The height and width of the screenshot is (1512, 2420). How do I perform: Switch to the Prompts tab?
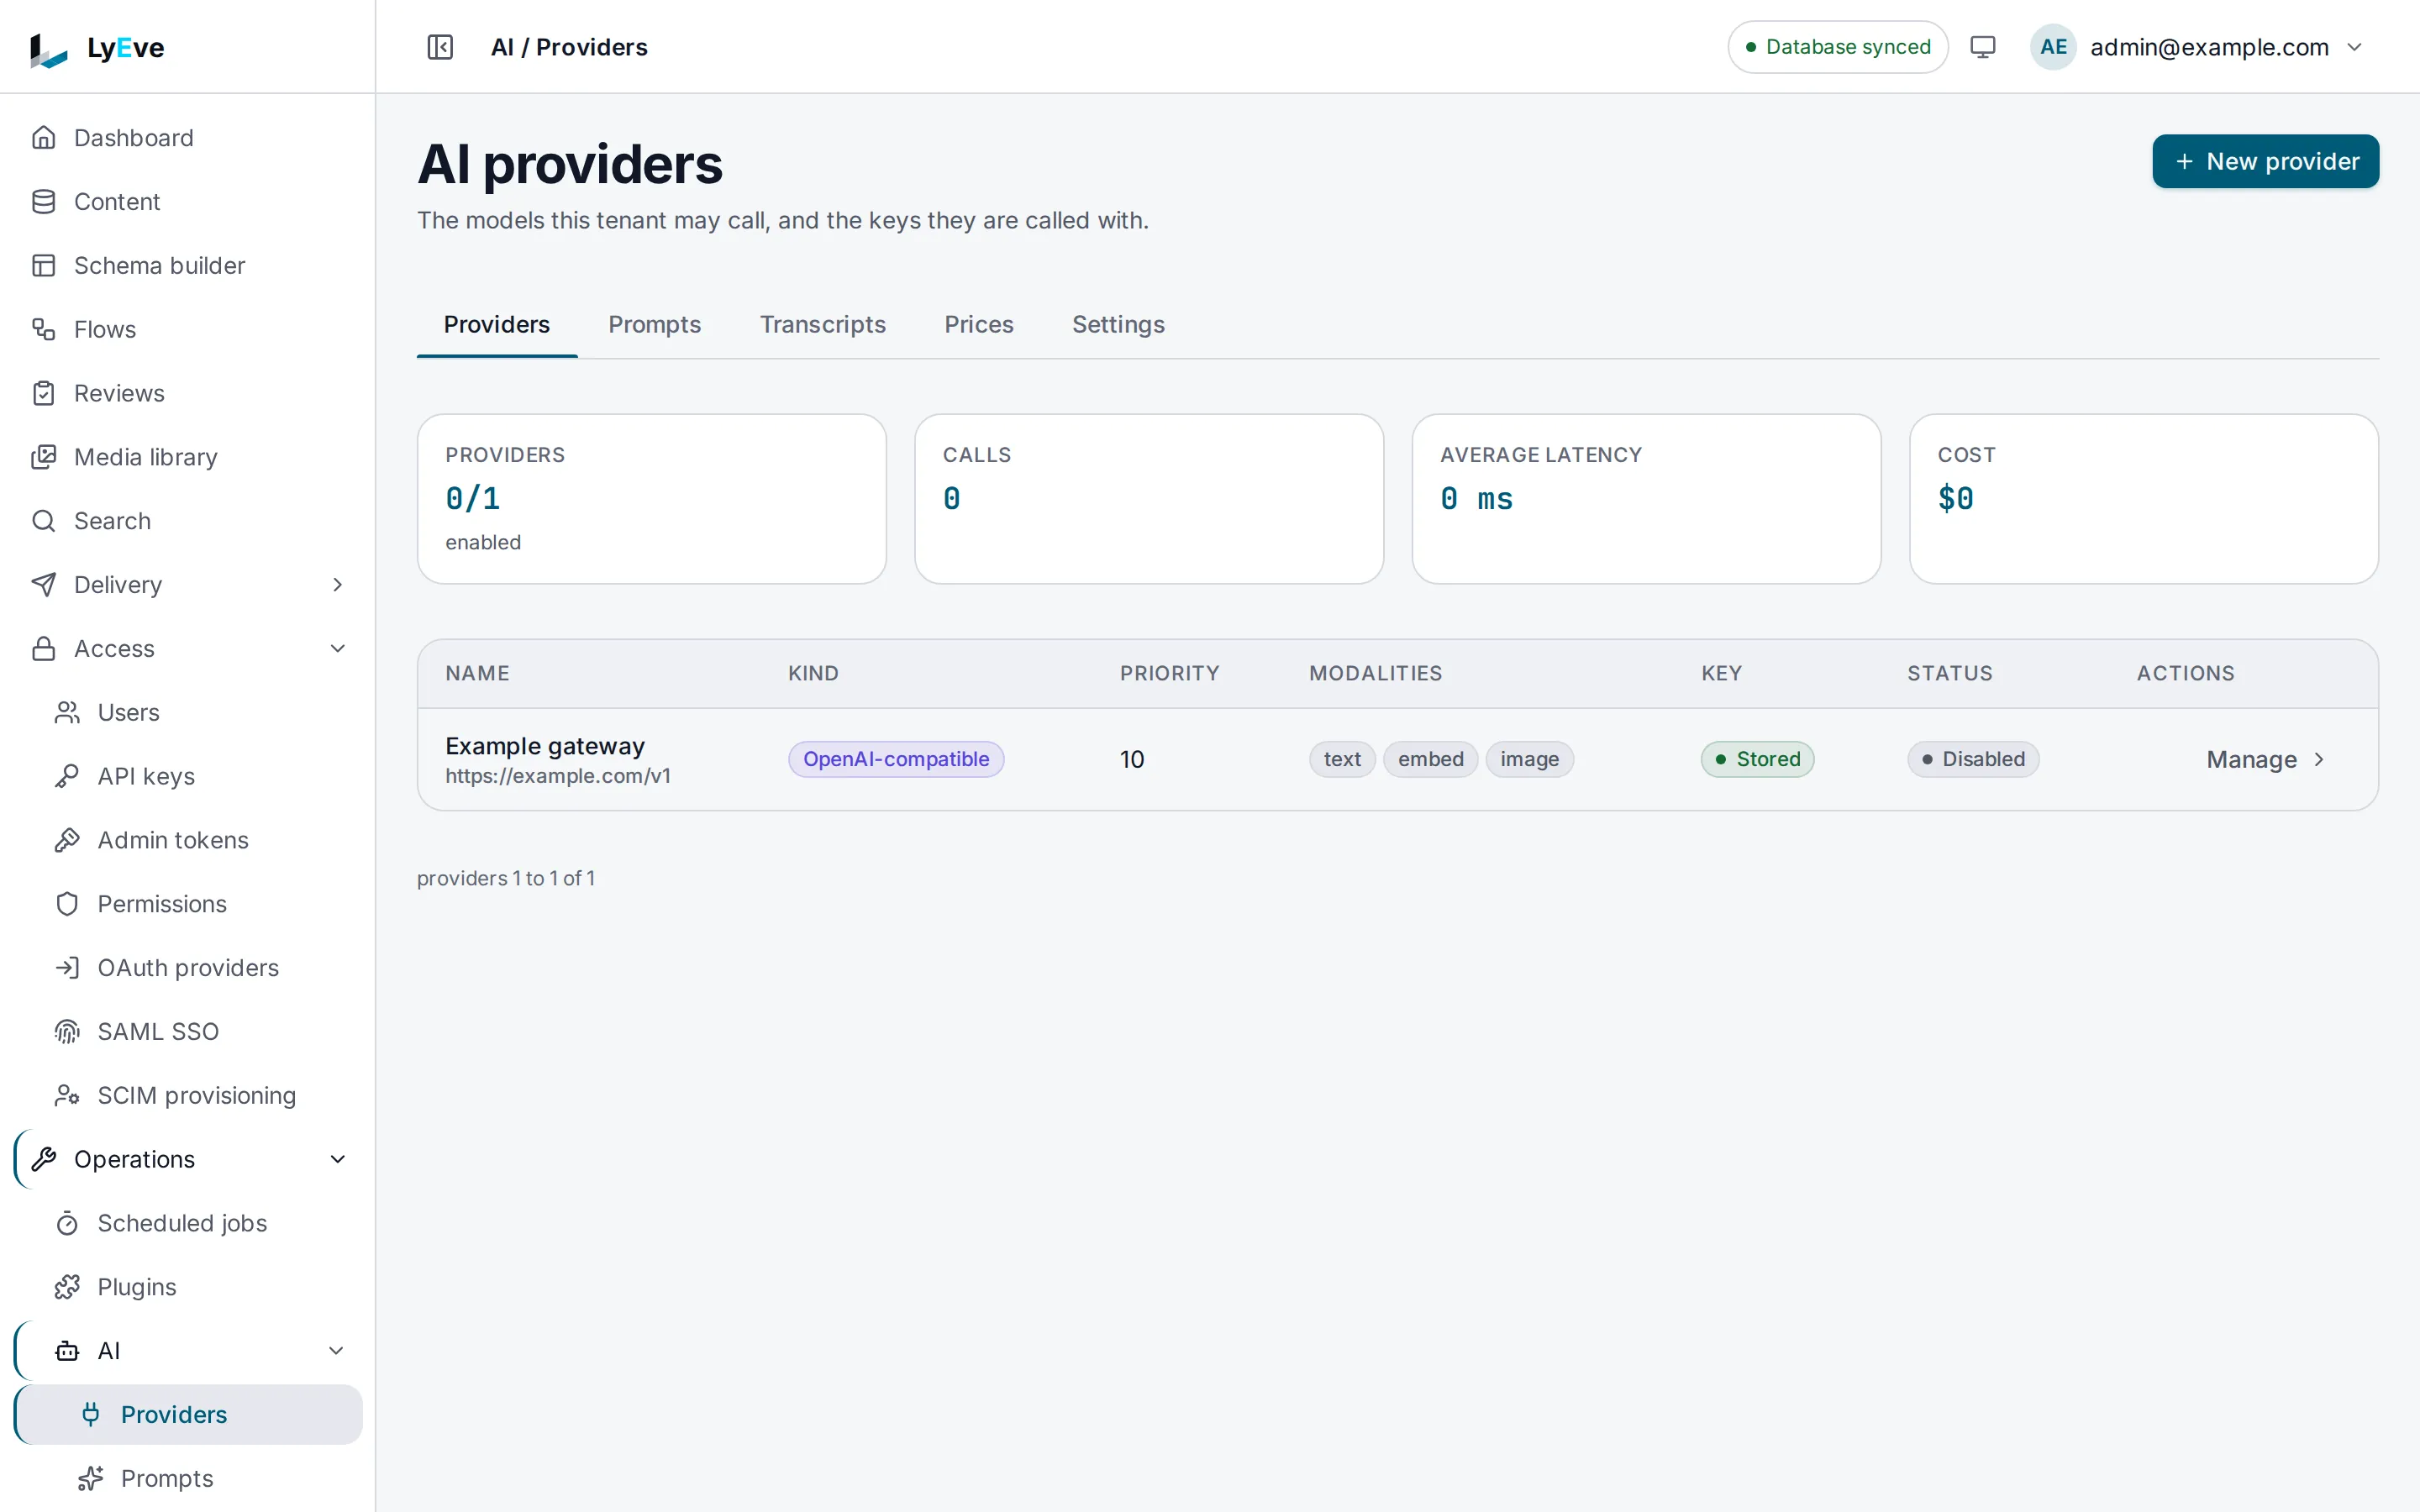[x=654, y=325]
